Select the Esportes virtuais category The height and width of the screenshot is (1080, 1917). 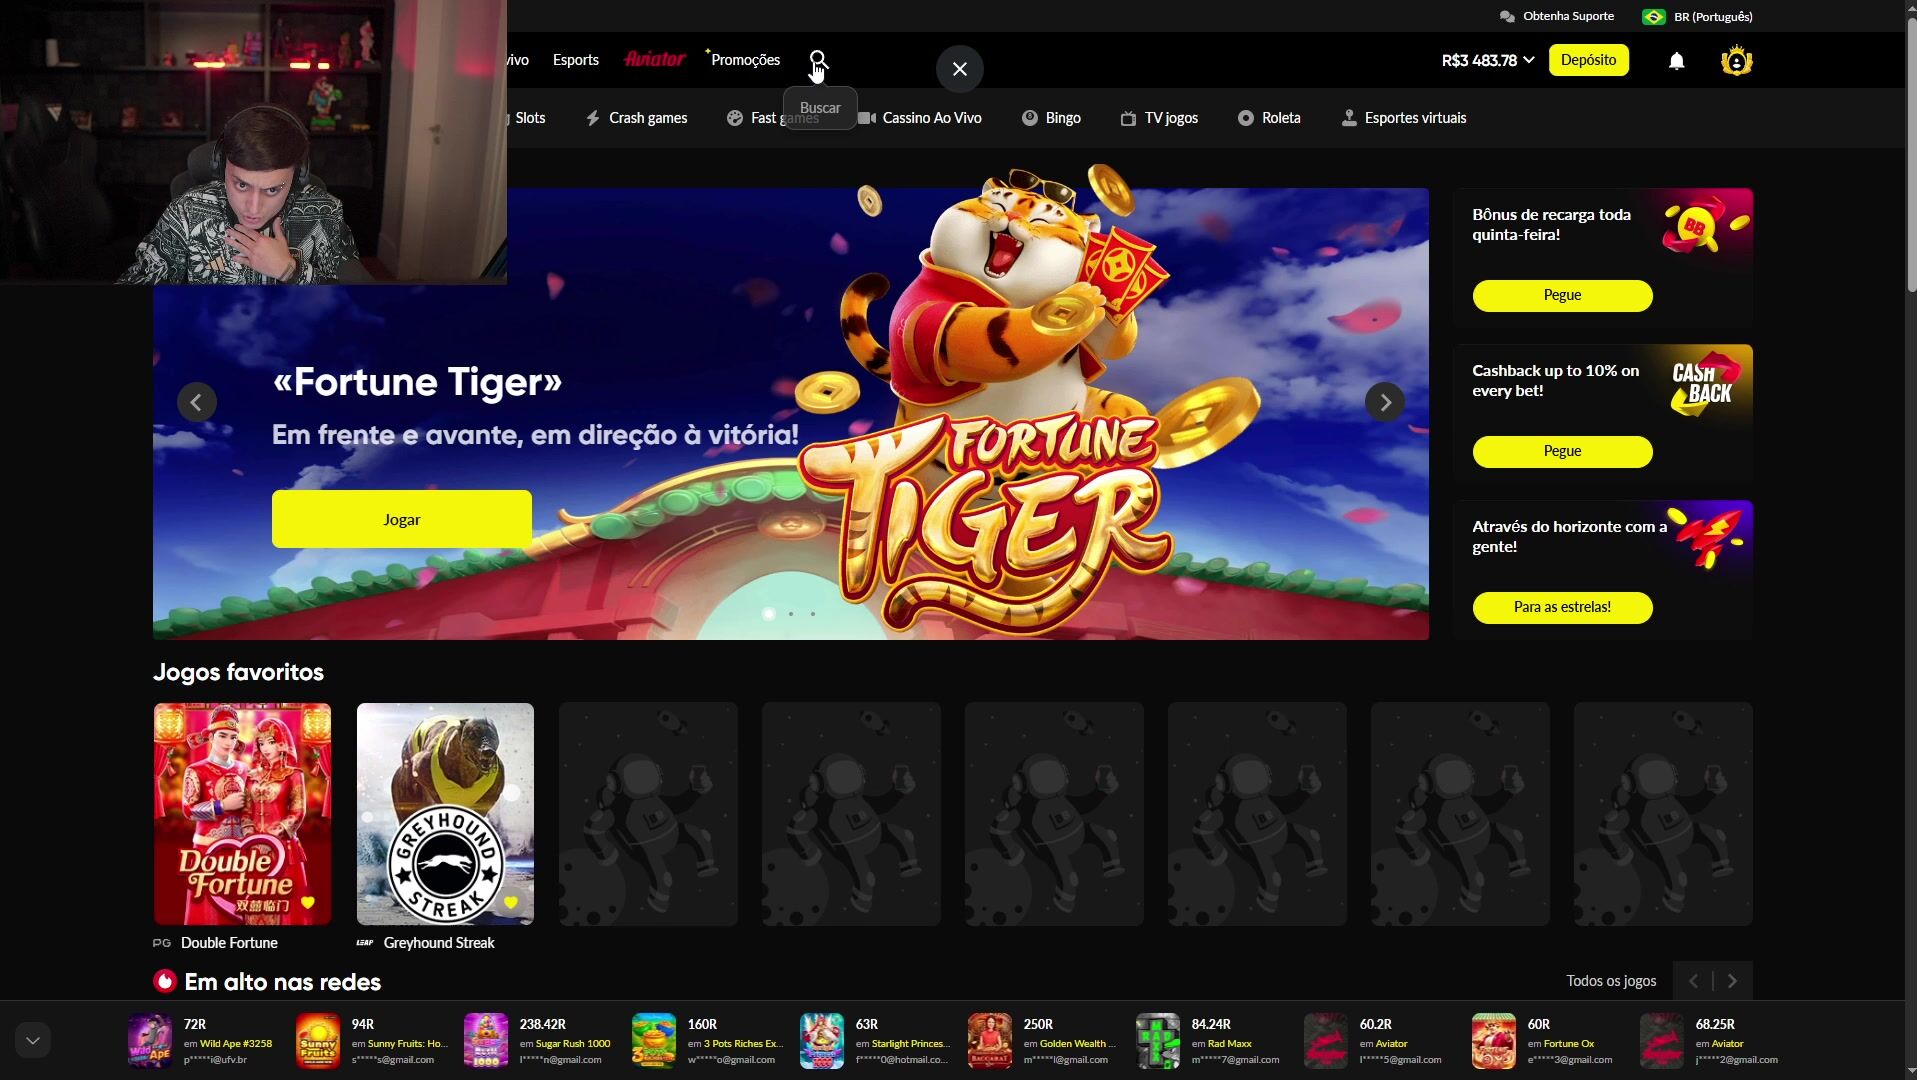pyautogui.click(x=1404, y=118)
